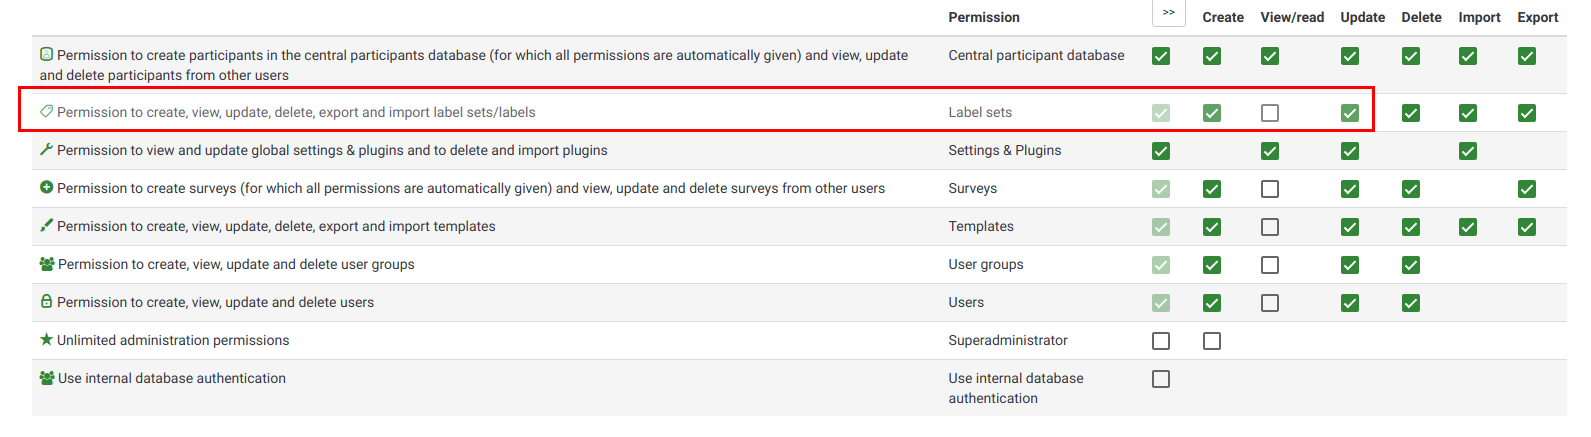This screenshot has width=1591, height=437.
Task: Click the wrench icon for Settings & Plugins
Action: pyautogui.click(x=46, y=150)
